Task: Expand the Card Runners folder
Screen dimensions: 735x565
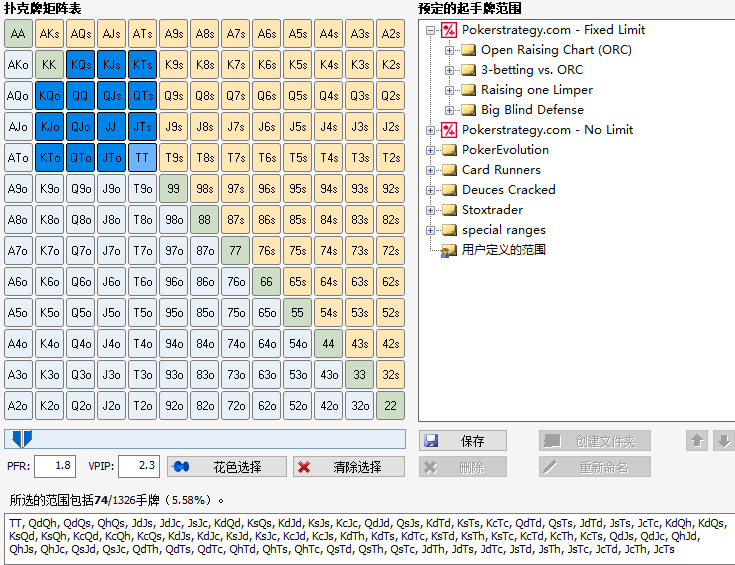Action: 430,170
